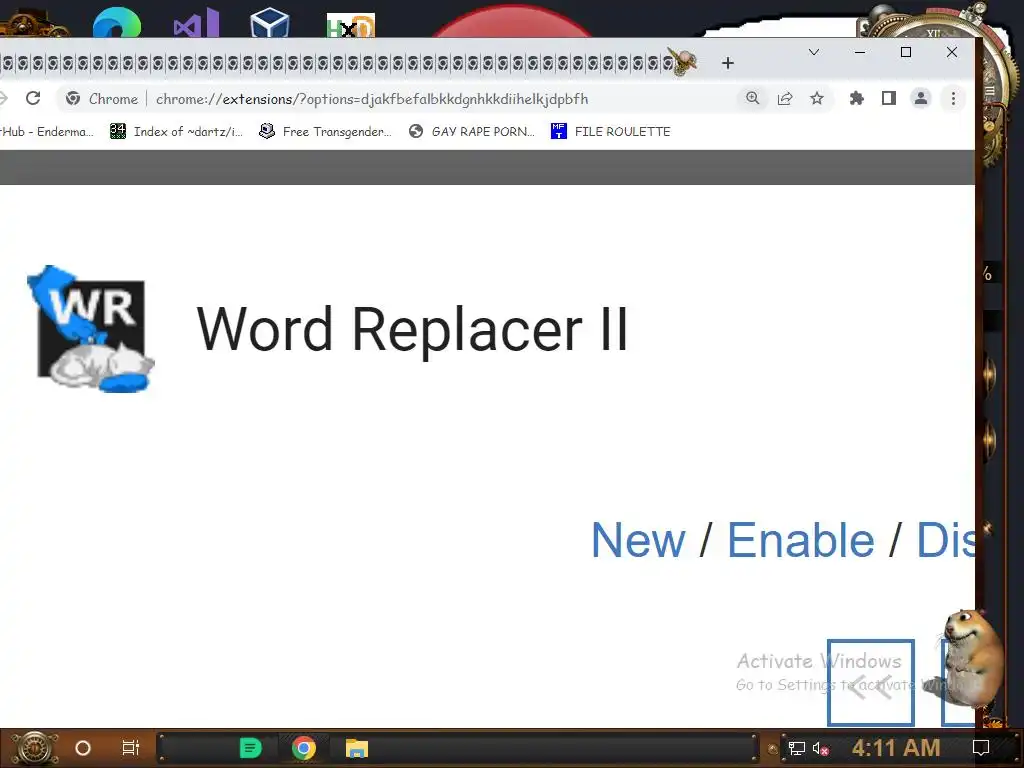Switch to Chrome on taskbar
The height and width of the screenshot is (768, 1024).
[304, 748]
